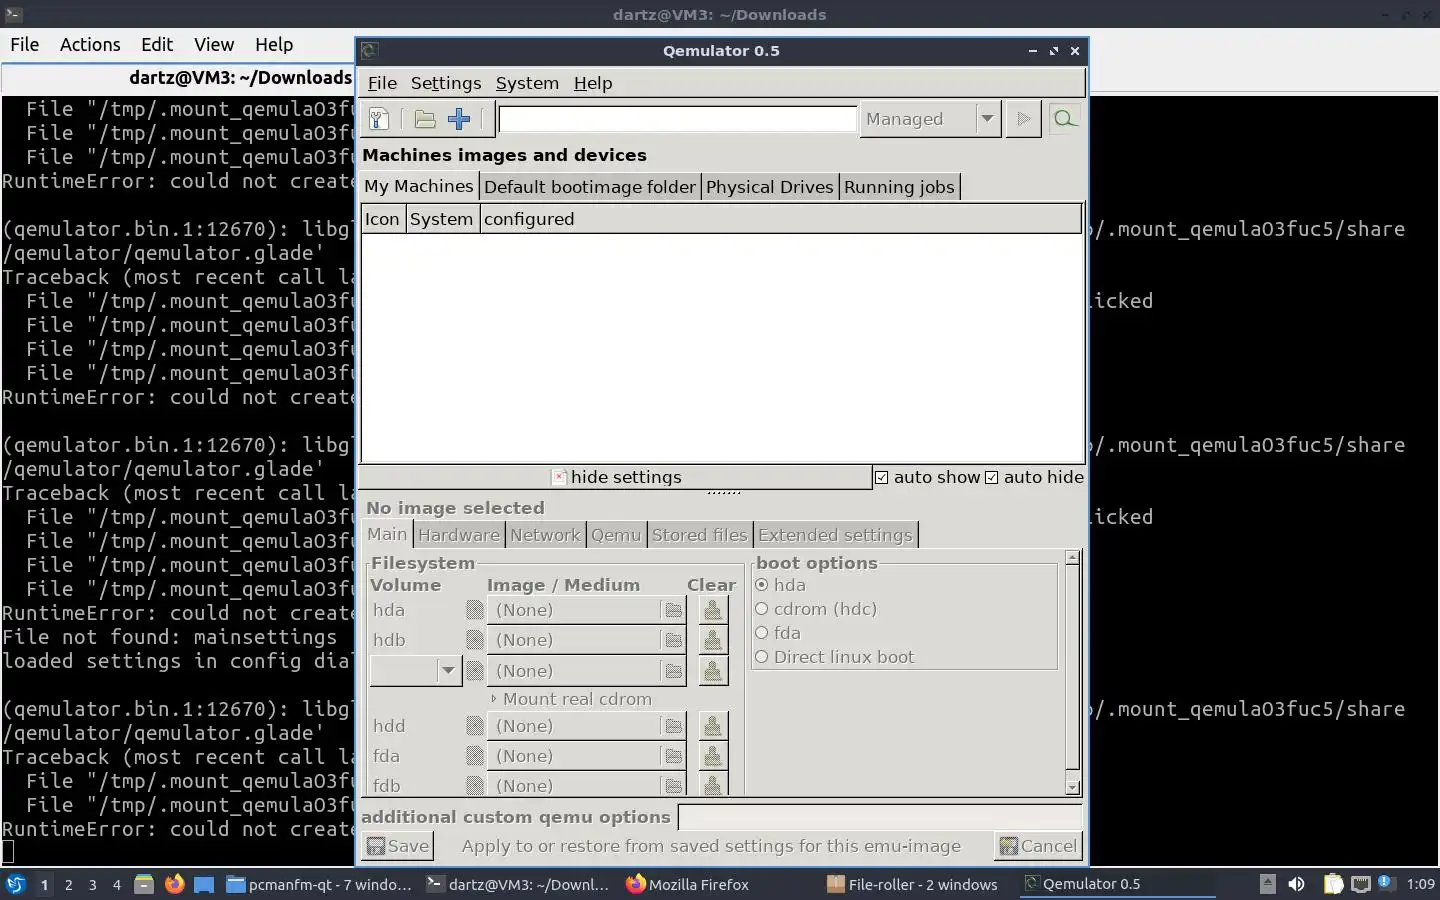Open the preferences tool icon in Qemulator toolbar

tap(379, 119)
